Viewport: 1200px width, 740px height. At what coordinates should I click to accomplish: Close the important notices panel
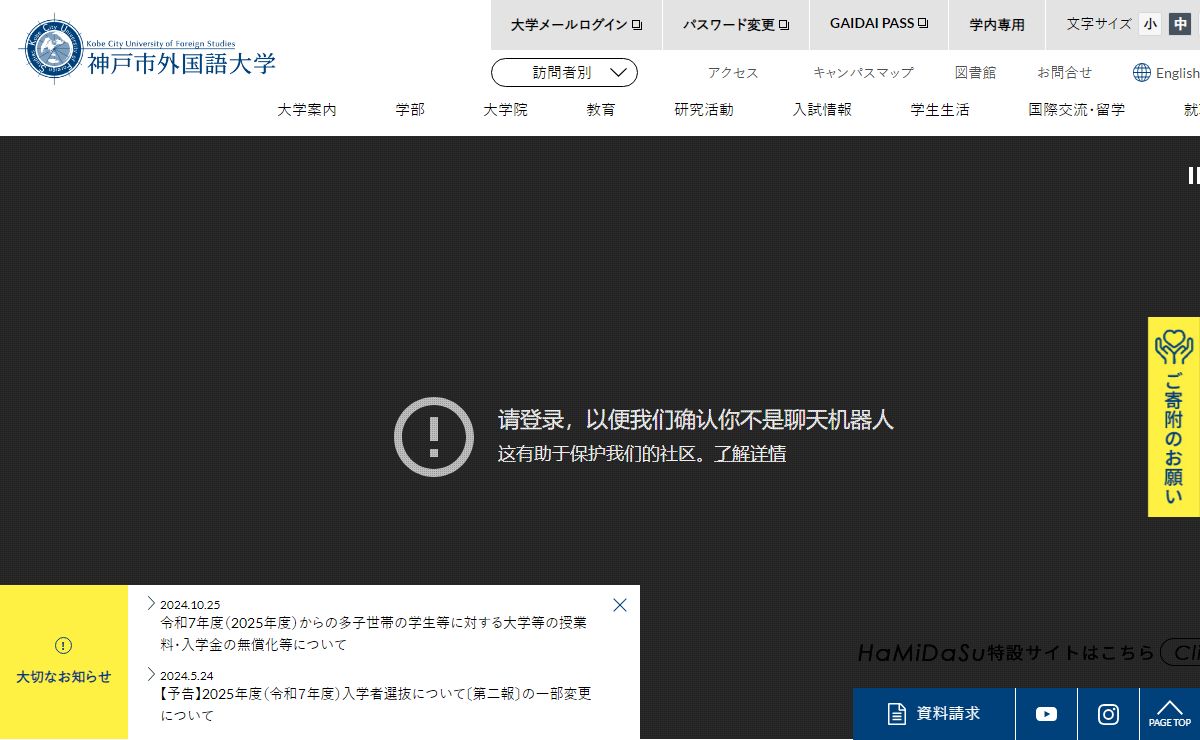620,605
